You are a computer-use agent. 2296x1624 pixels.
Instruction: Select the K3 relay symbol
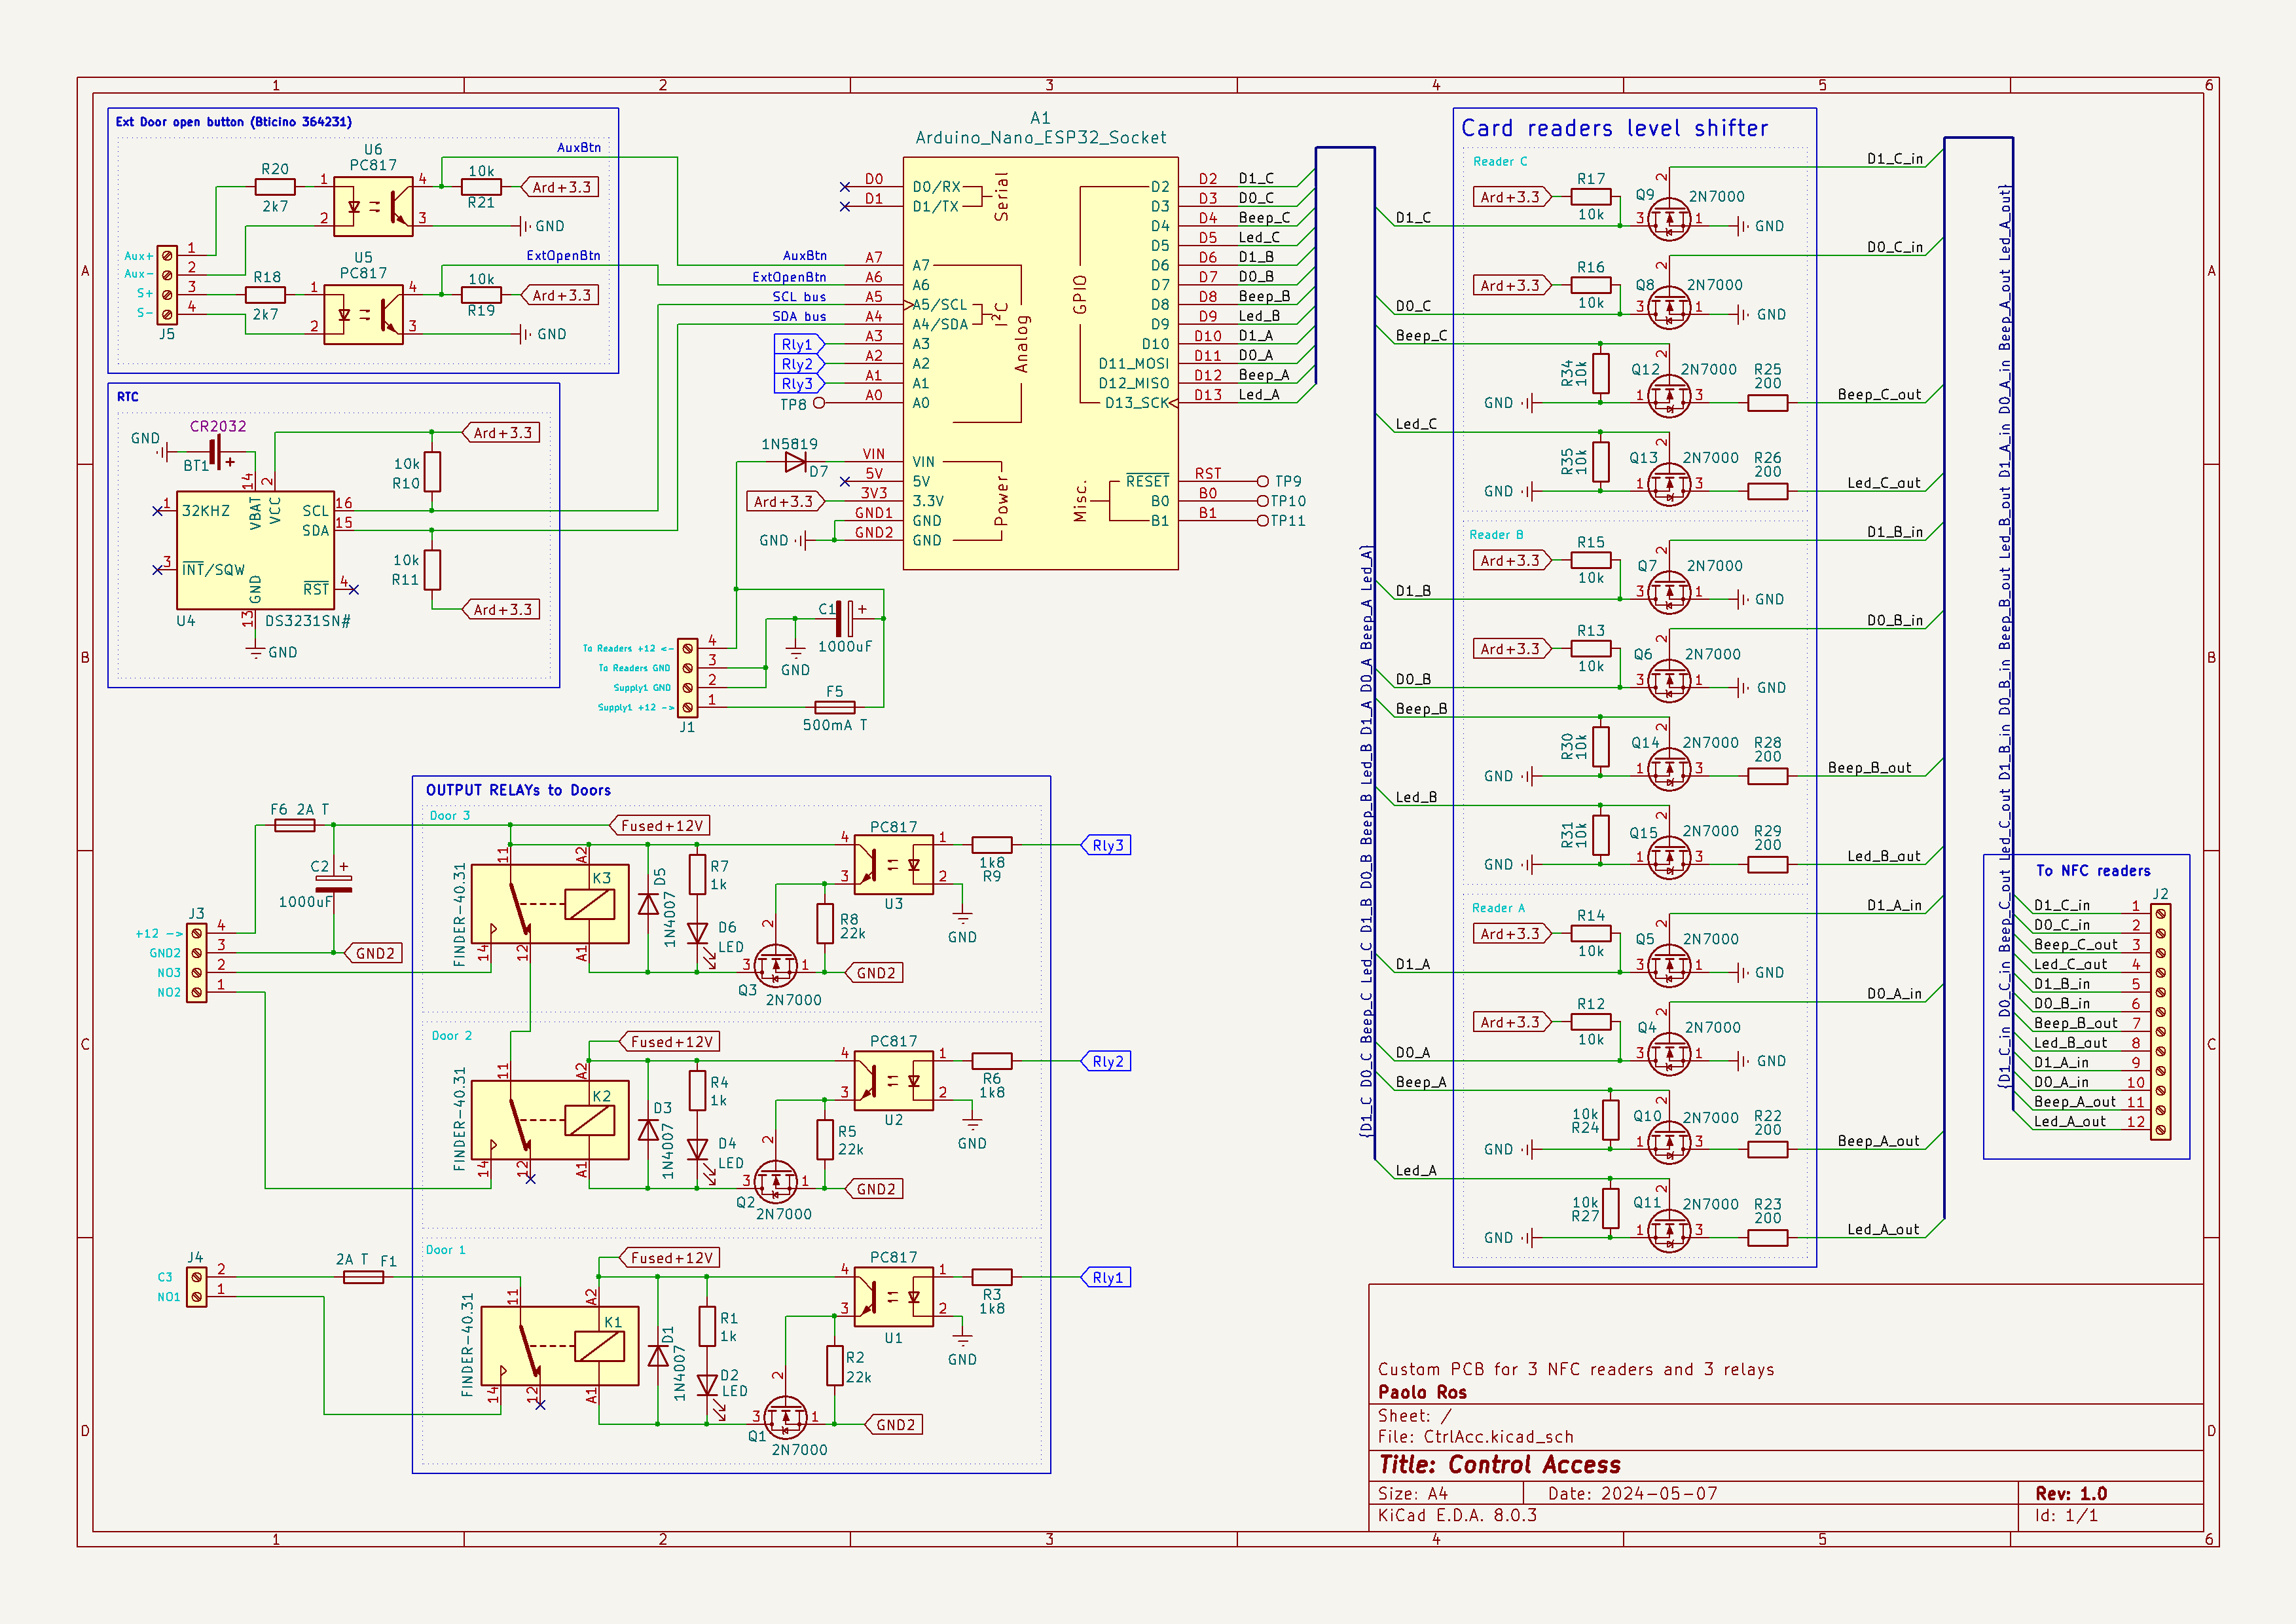(550, 903)
